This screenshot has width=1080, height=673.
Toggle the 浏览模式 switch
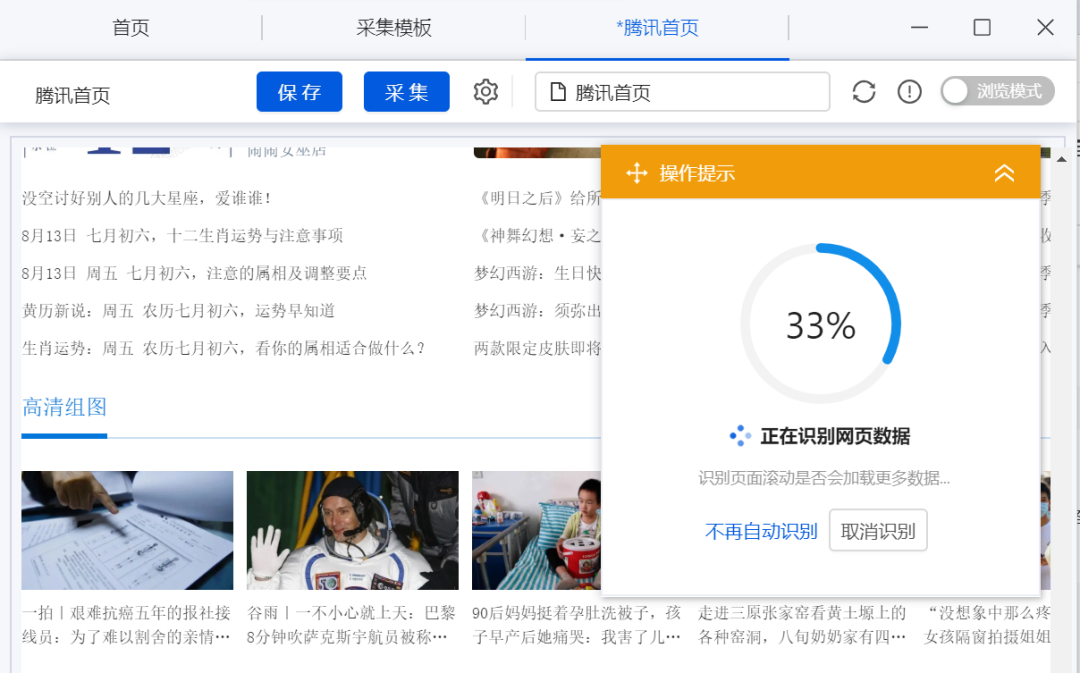997,91
